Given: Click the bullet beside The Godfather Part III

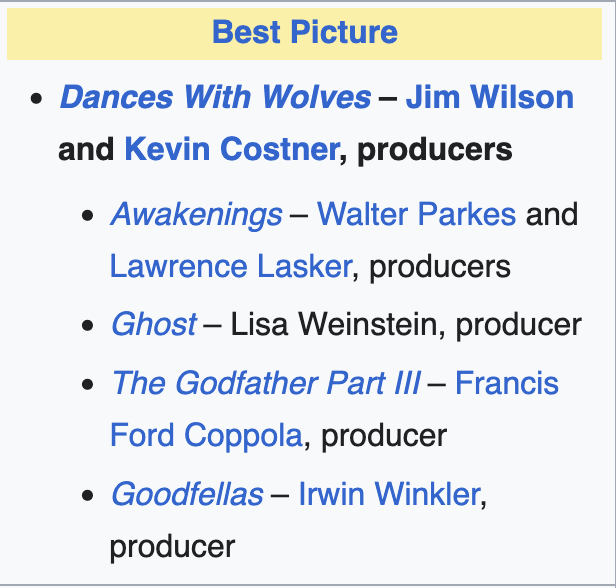Looking at the screenshot, I should point(89,385).
